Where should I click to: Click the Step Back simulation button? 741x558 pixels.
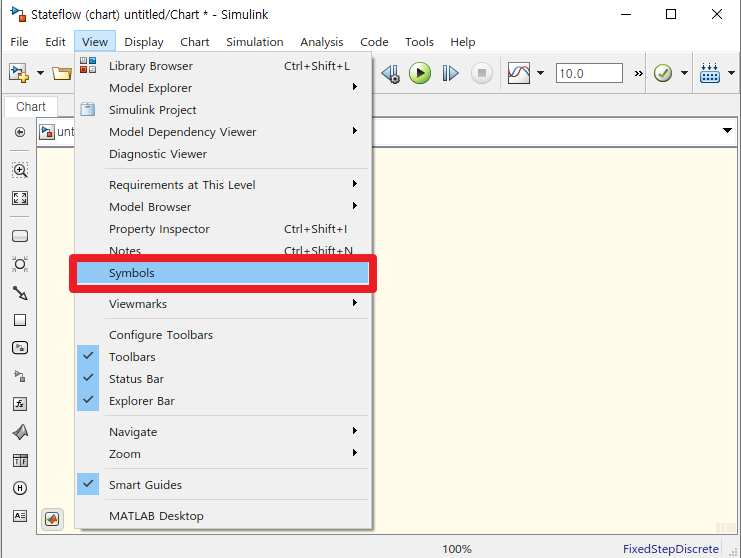point(391,73)
